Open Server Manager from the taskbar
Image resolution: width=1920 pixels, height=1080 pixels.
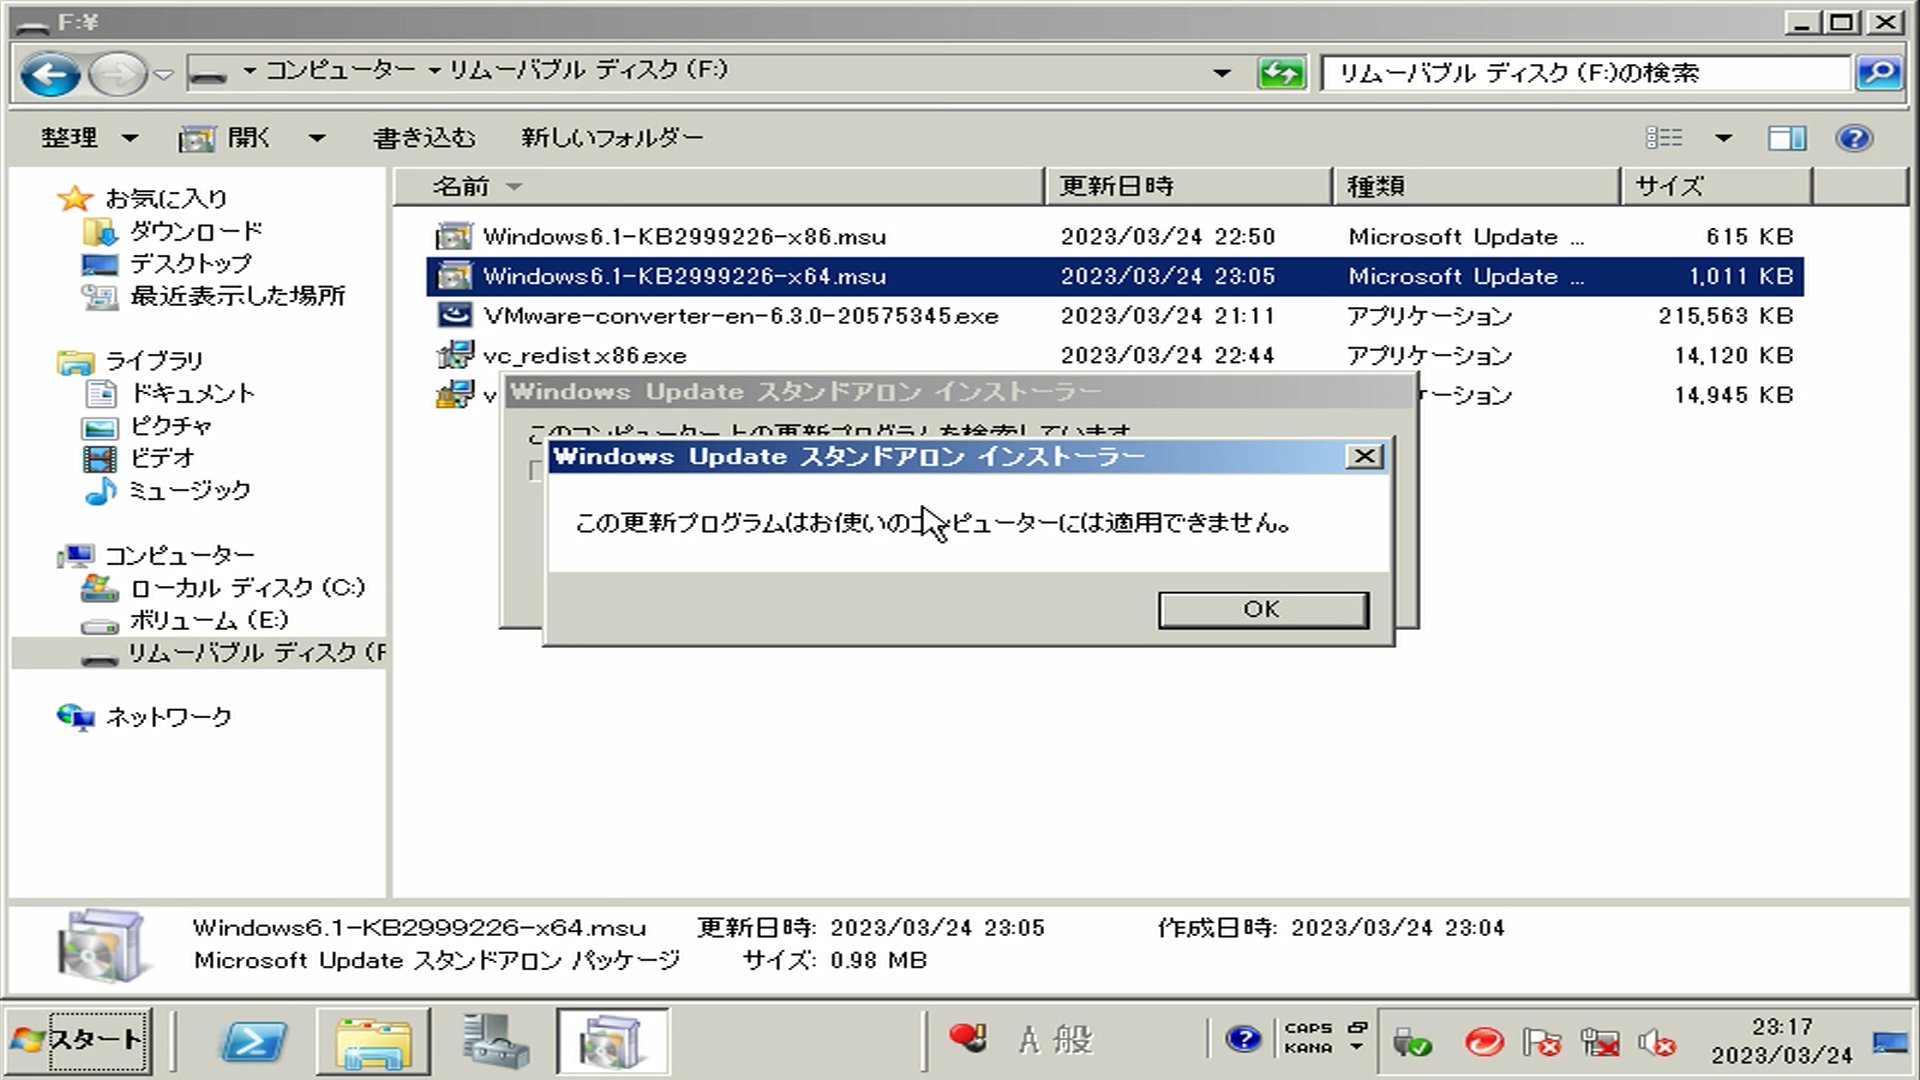point(495,1041)
